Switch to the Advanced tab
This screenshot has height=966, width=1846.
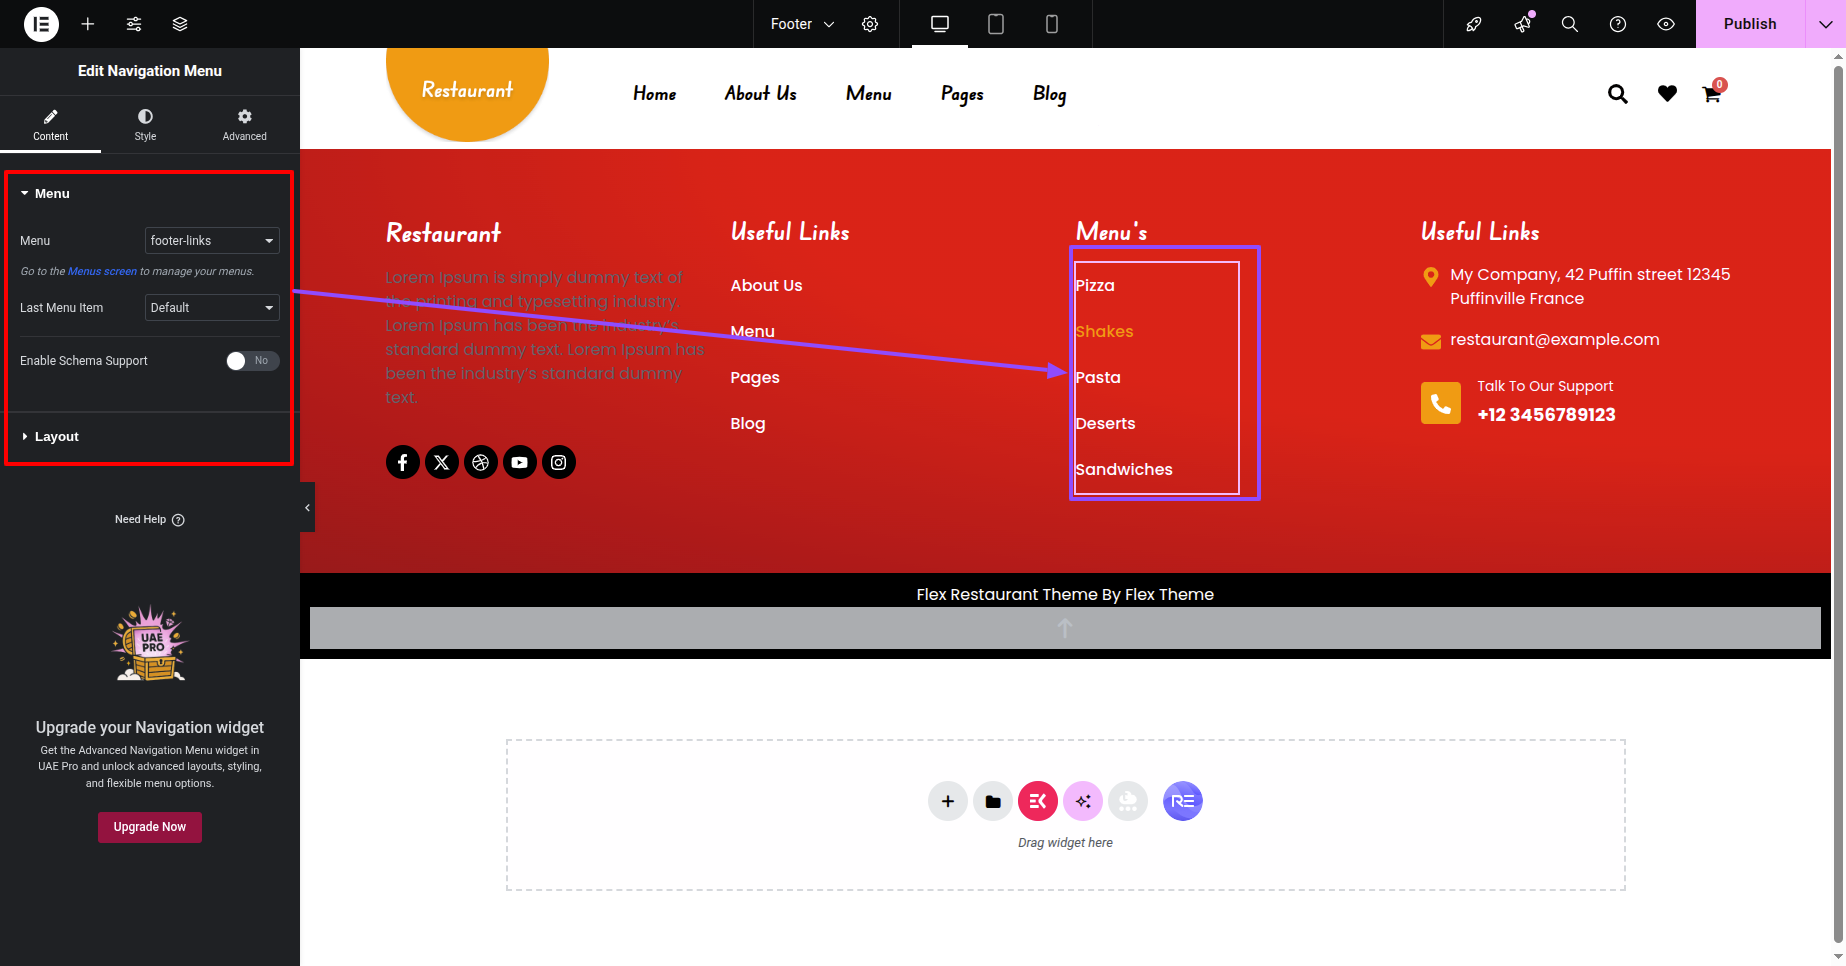point(244,125)
